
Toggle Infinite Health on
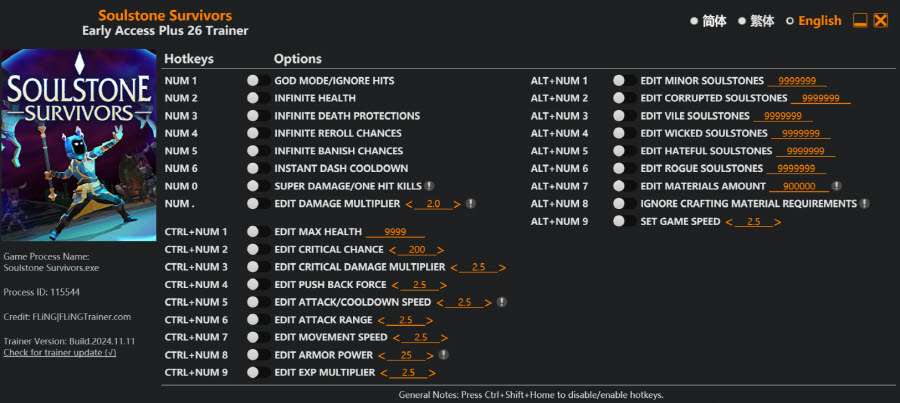pyautogui.click(x=254, y=98)
